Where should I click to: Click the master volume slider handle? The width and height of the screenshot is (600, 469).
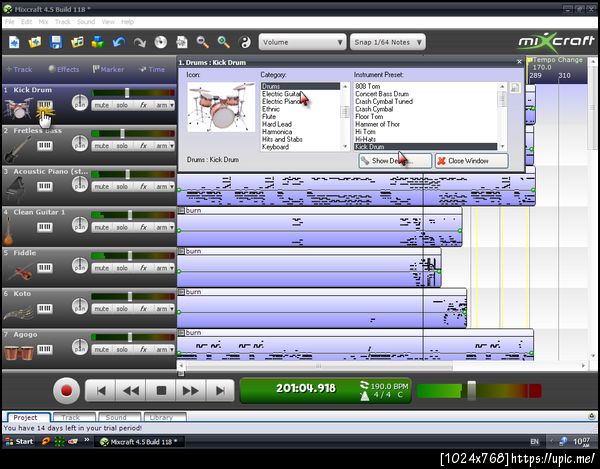pyautogui.click(x=472, y=391)
